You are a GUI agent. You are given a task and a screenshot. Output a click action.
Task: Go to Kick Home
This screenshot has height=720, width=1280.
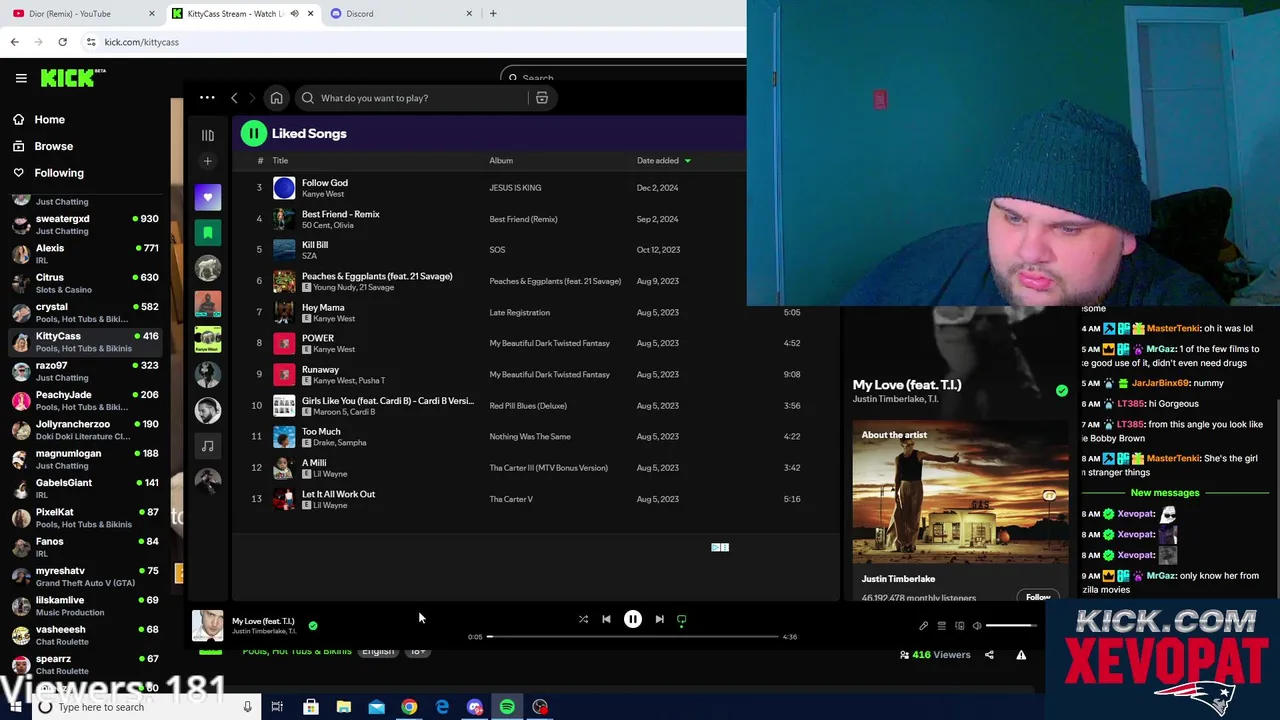click(x=50, y=119)
